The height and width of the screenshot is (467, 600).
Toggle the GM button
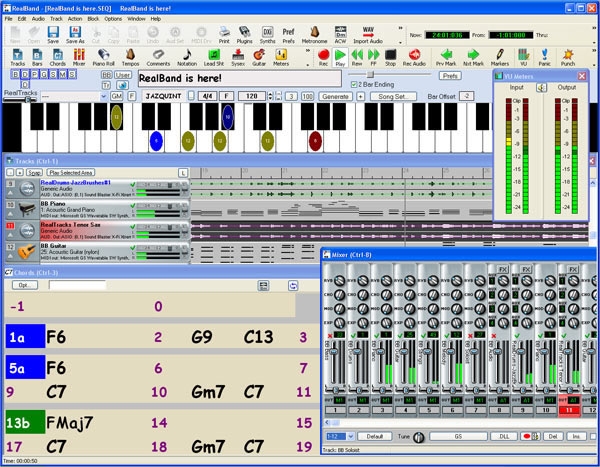pos(116,96)
